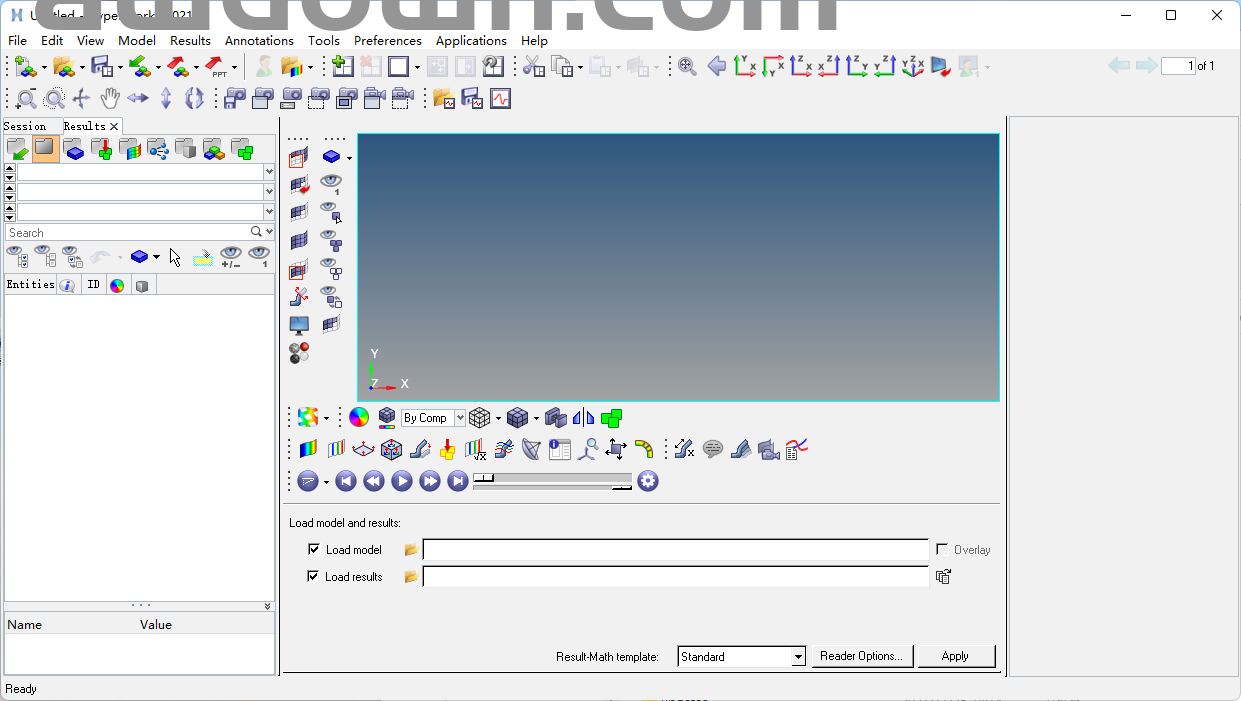Switch to the Session tab

25,126
